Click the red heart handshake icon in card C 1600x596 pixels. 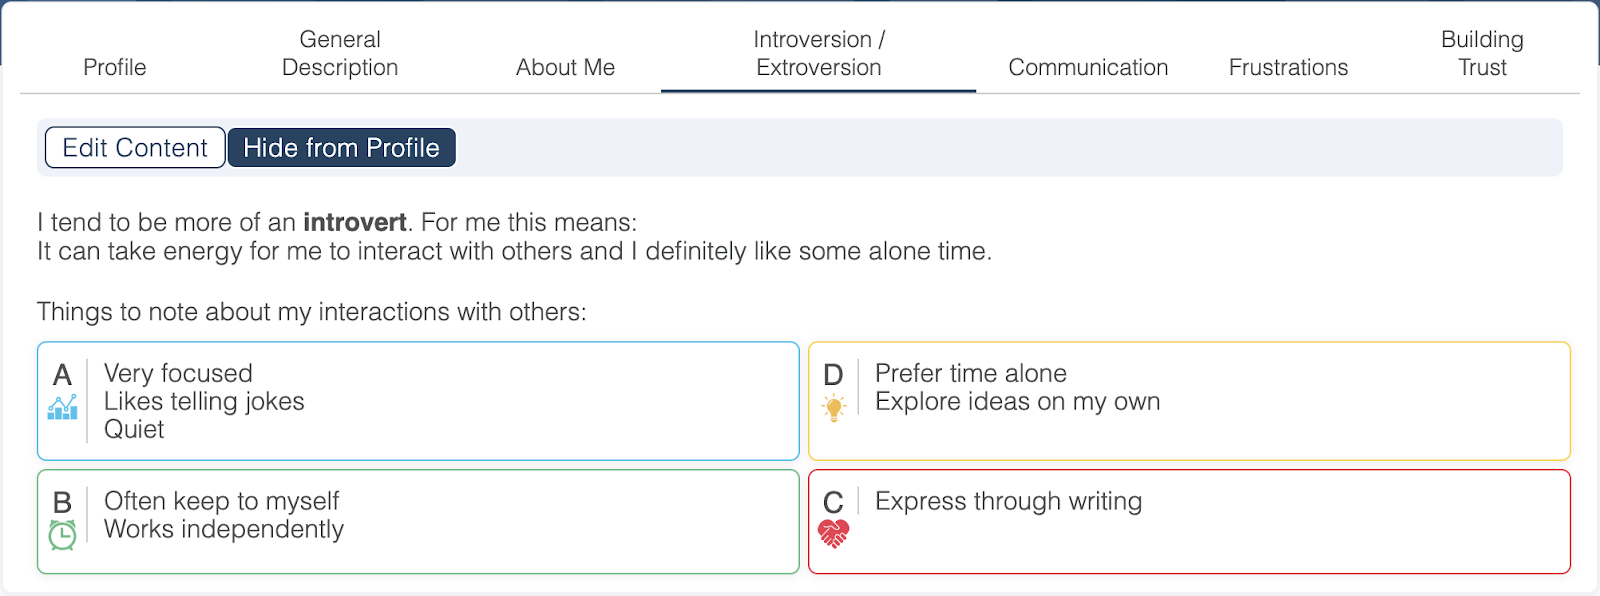click(833, 534)
